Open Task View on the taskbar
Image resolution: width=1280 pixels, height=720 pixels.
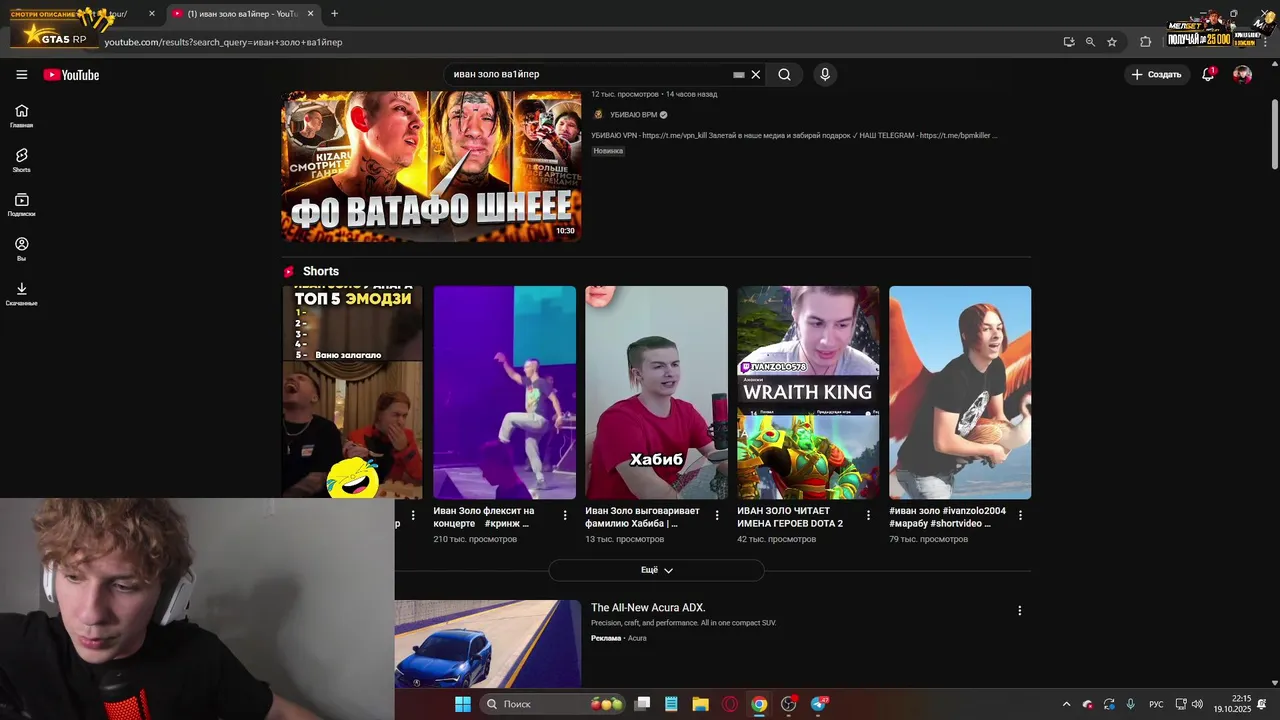[x=642, y=704]
